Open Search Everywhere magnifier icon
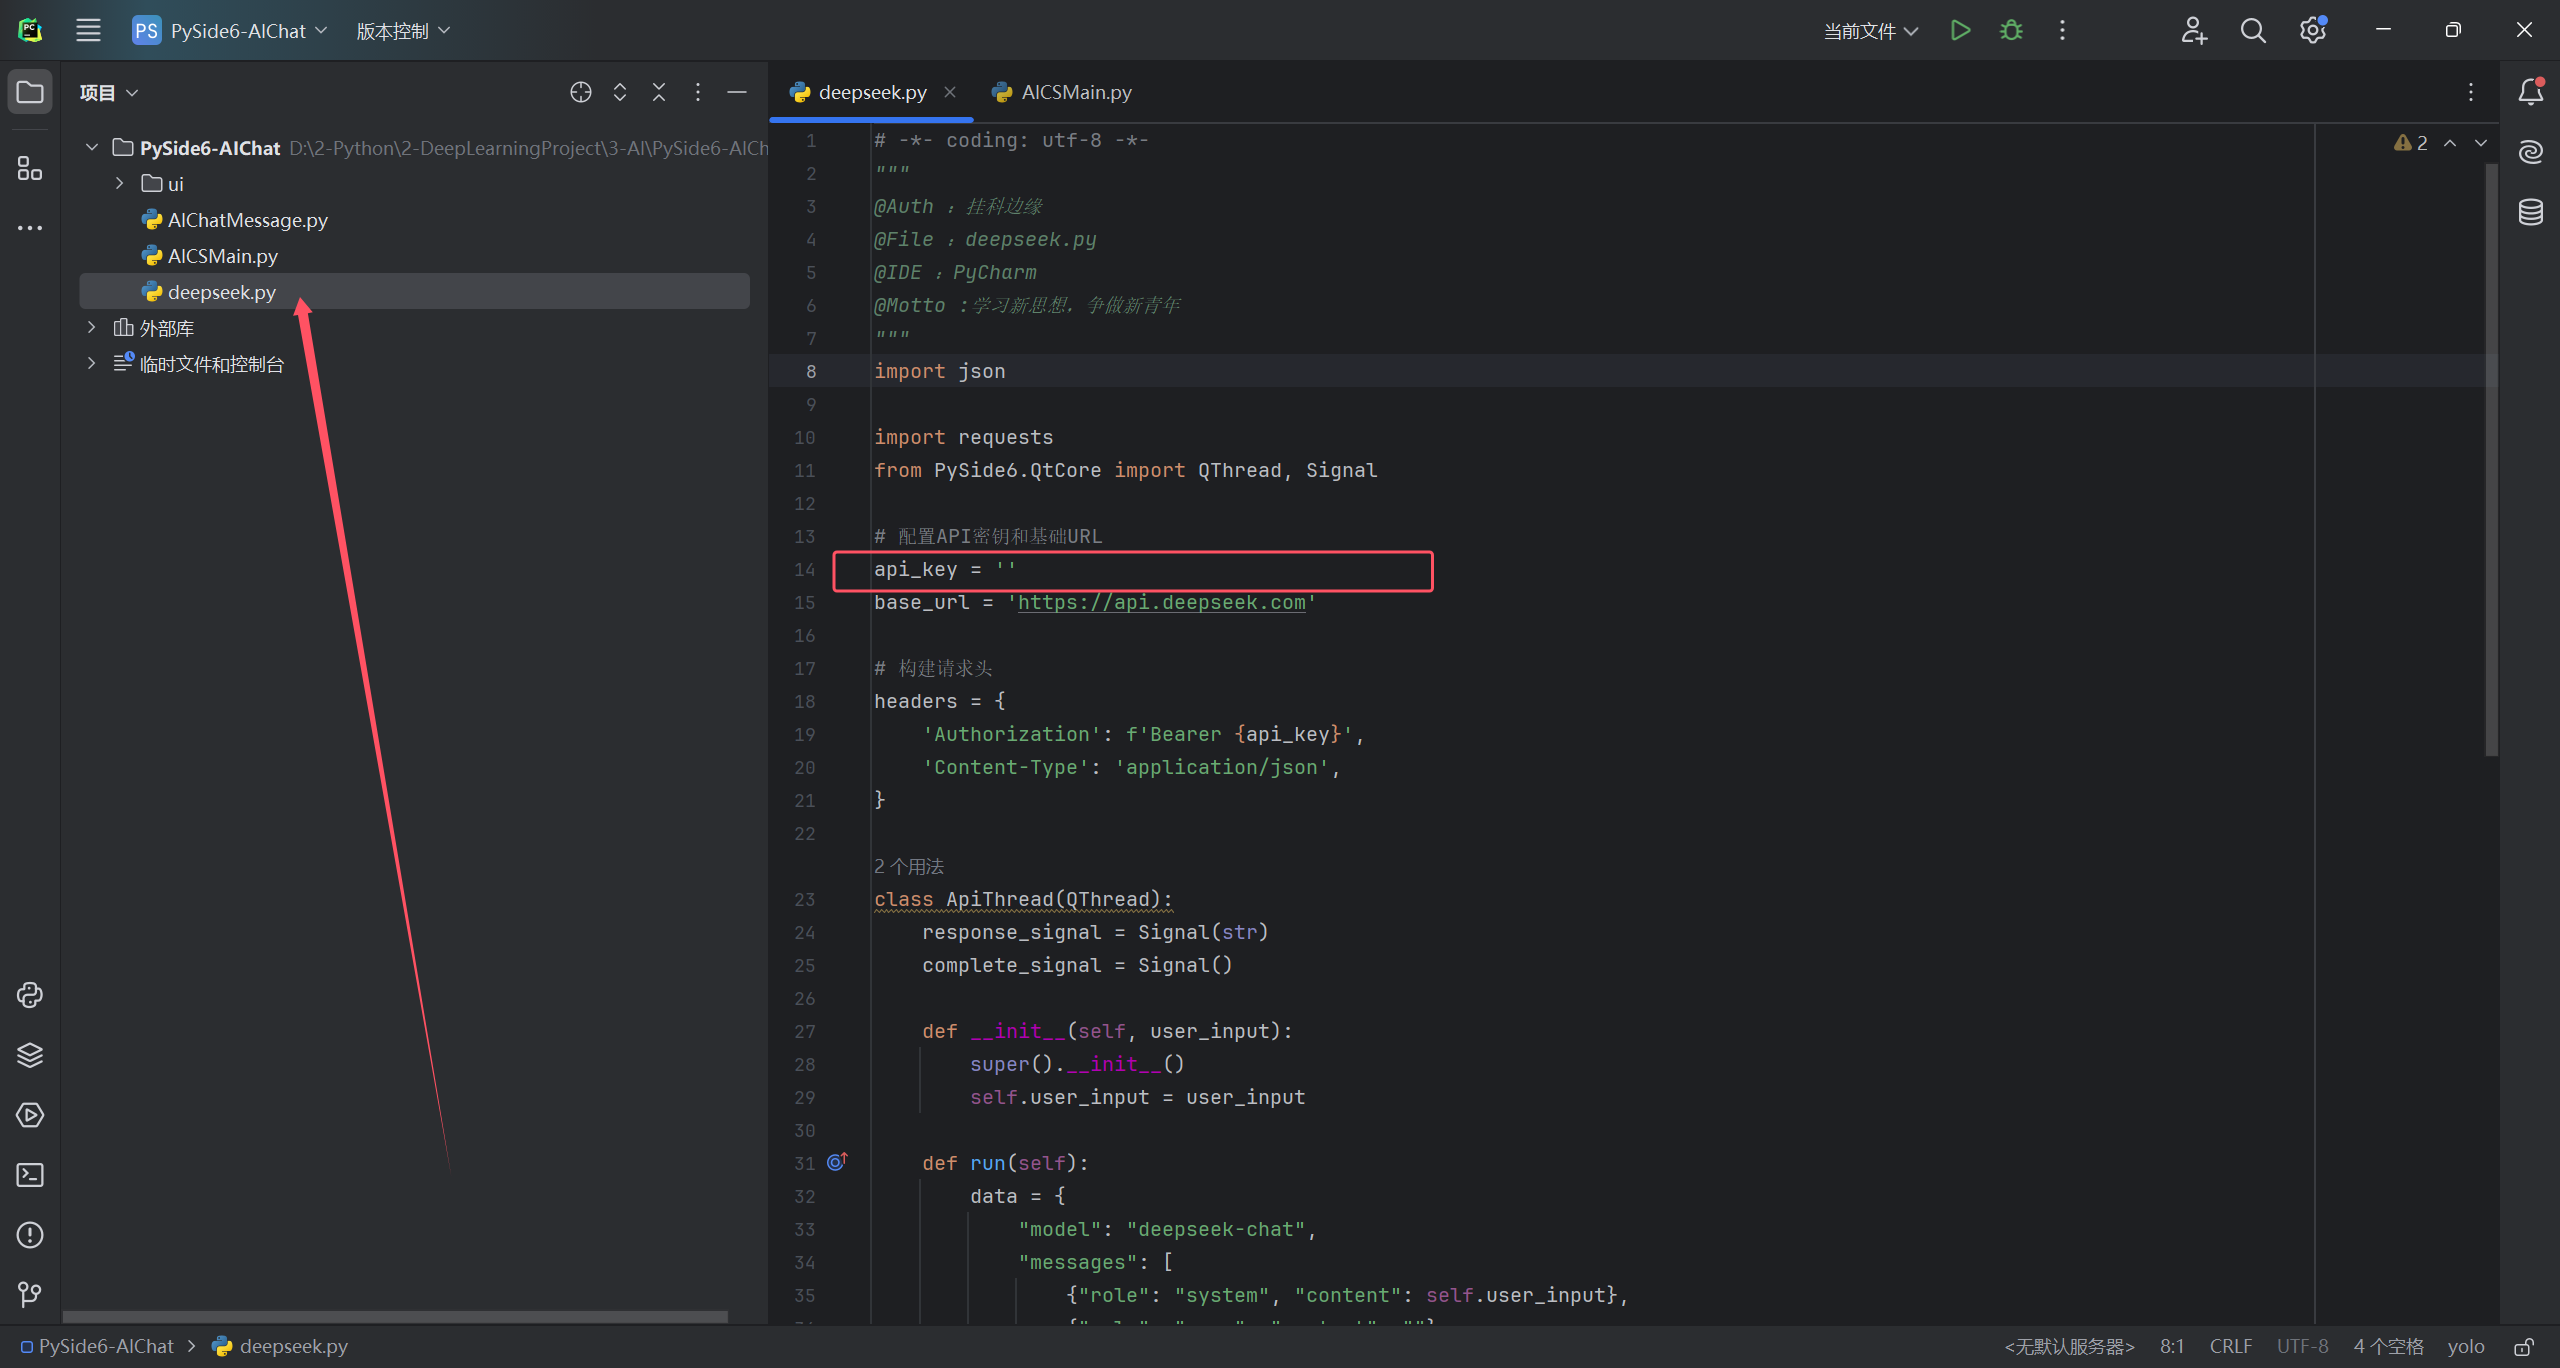Viewport: 2560px width, 1368px height. coord(2253,30)
